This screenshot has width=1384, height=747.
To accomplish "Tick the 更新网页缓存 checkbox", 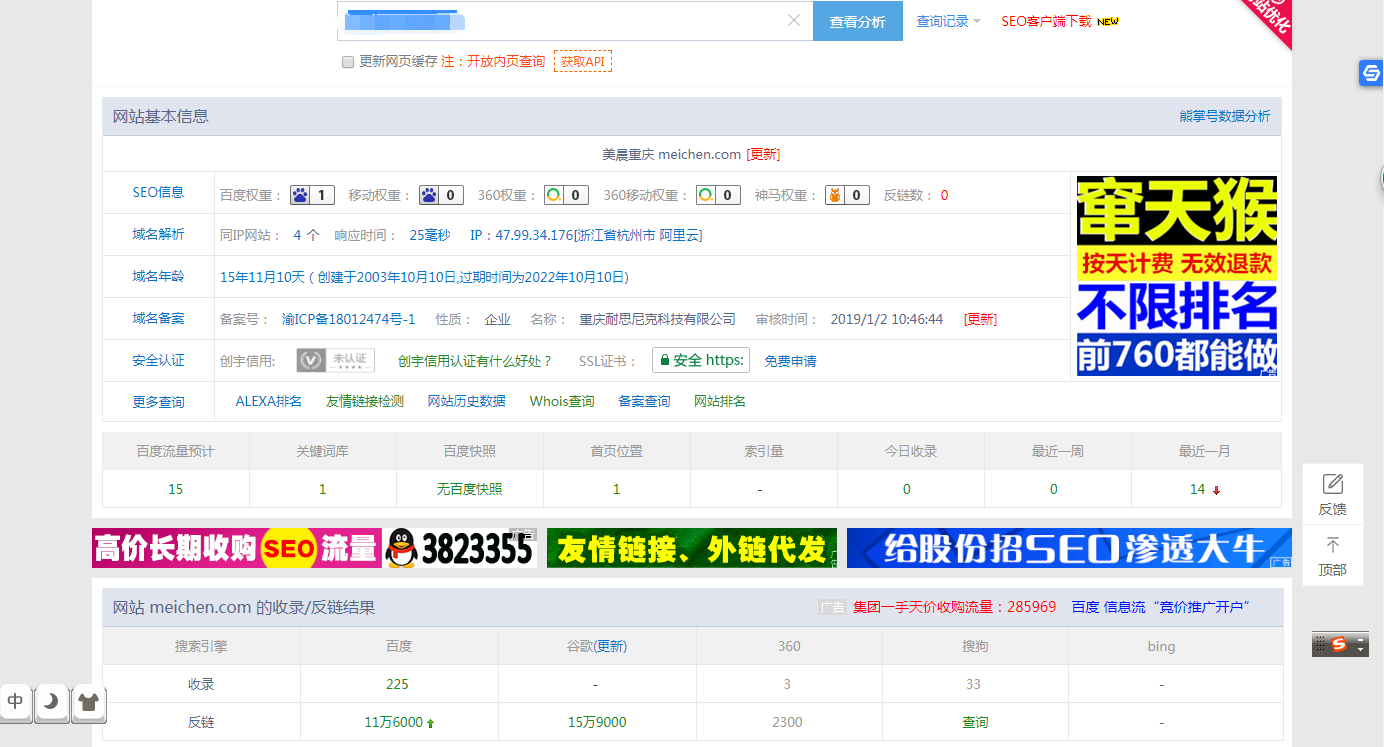I will tap(348, 62).
